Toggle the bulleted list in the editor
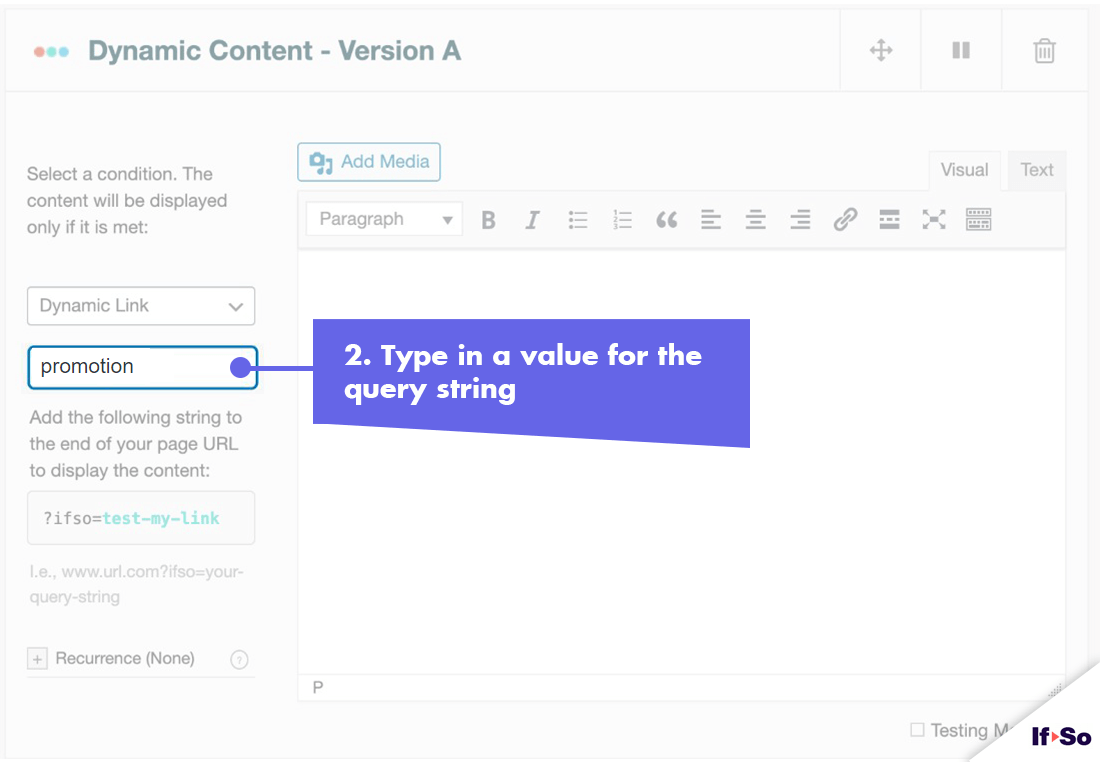Viewport: 1100px width, 762px height. click(578, 219)
